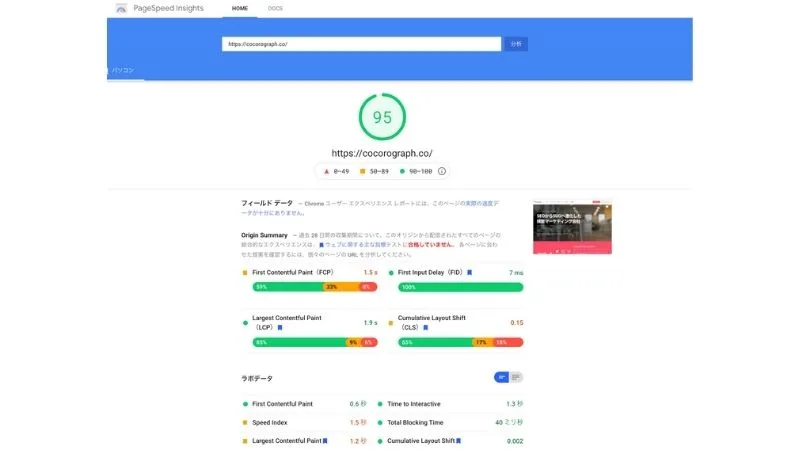Screen dimensions: 800x450
Task: Click the CLS distribution bar
Action: pyautogui.click(x=461, y=342)
